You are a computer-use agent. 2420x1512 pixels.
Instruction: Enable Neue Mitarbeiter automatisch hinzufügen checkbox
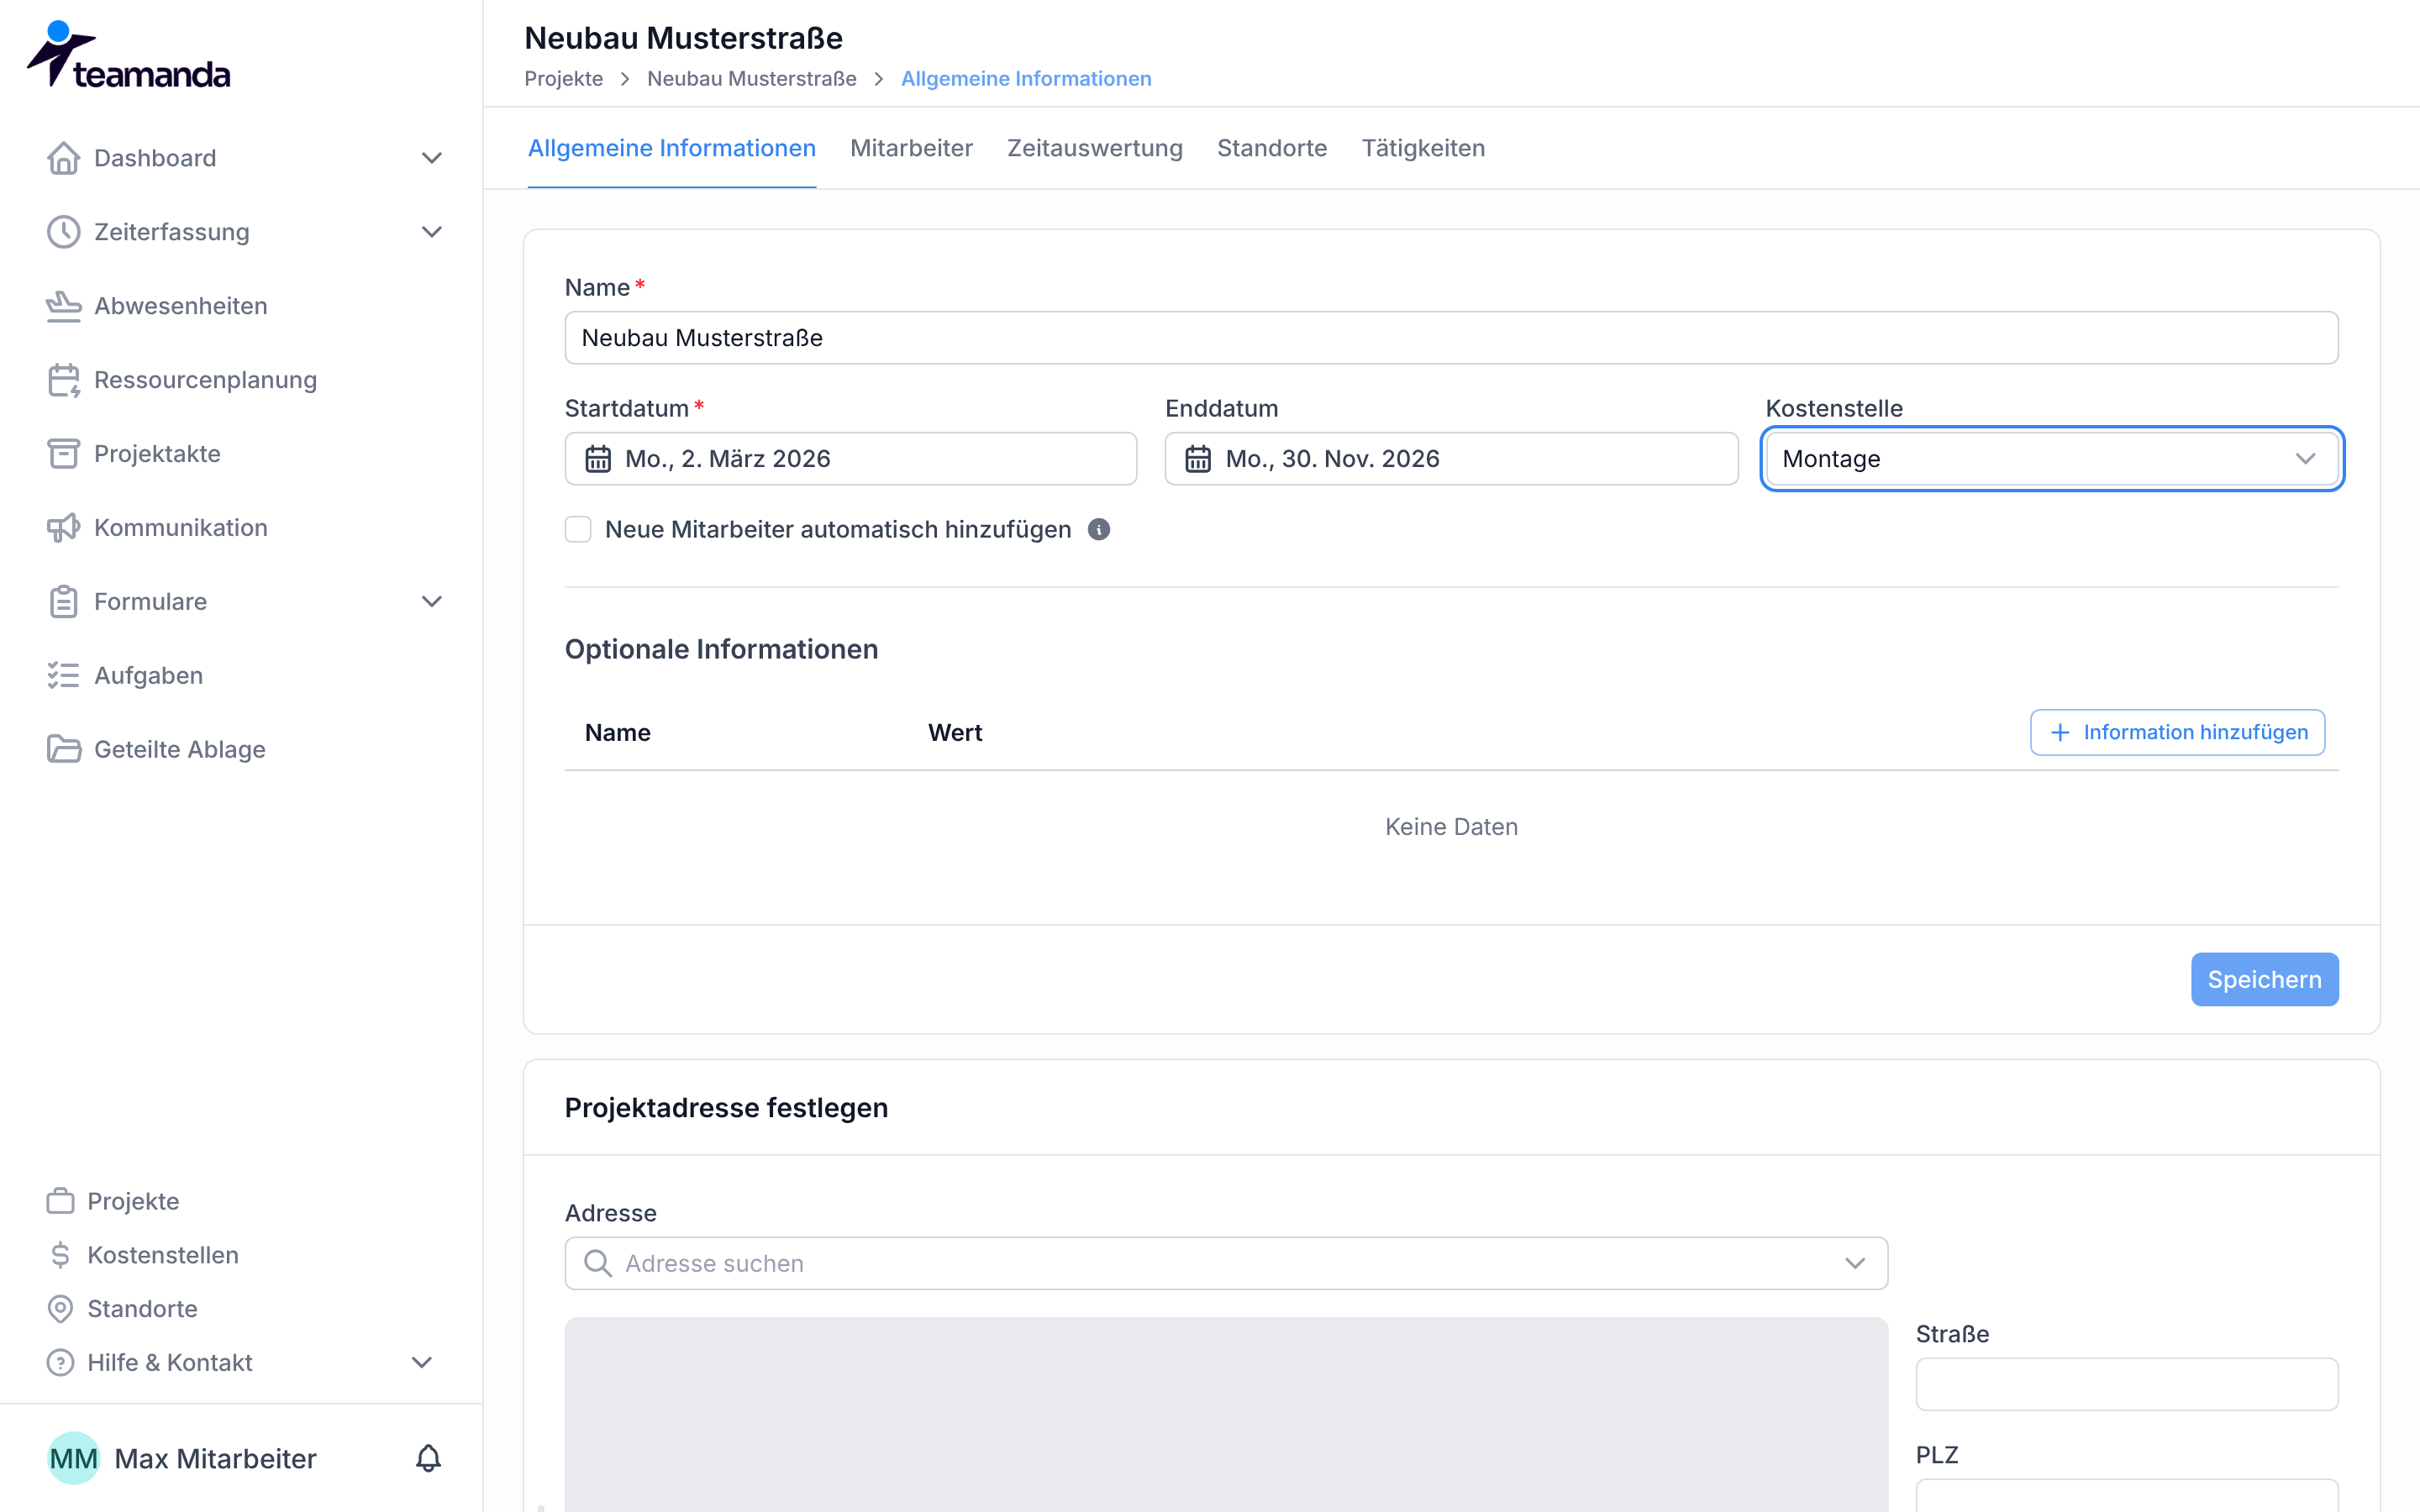578,529
